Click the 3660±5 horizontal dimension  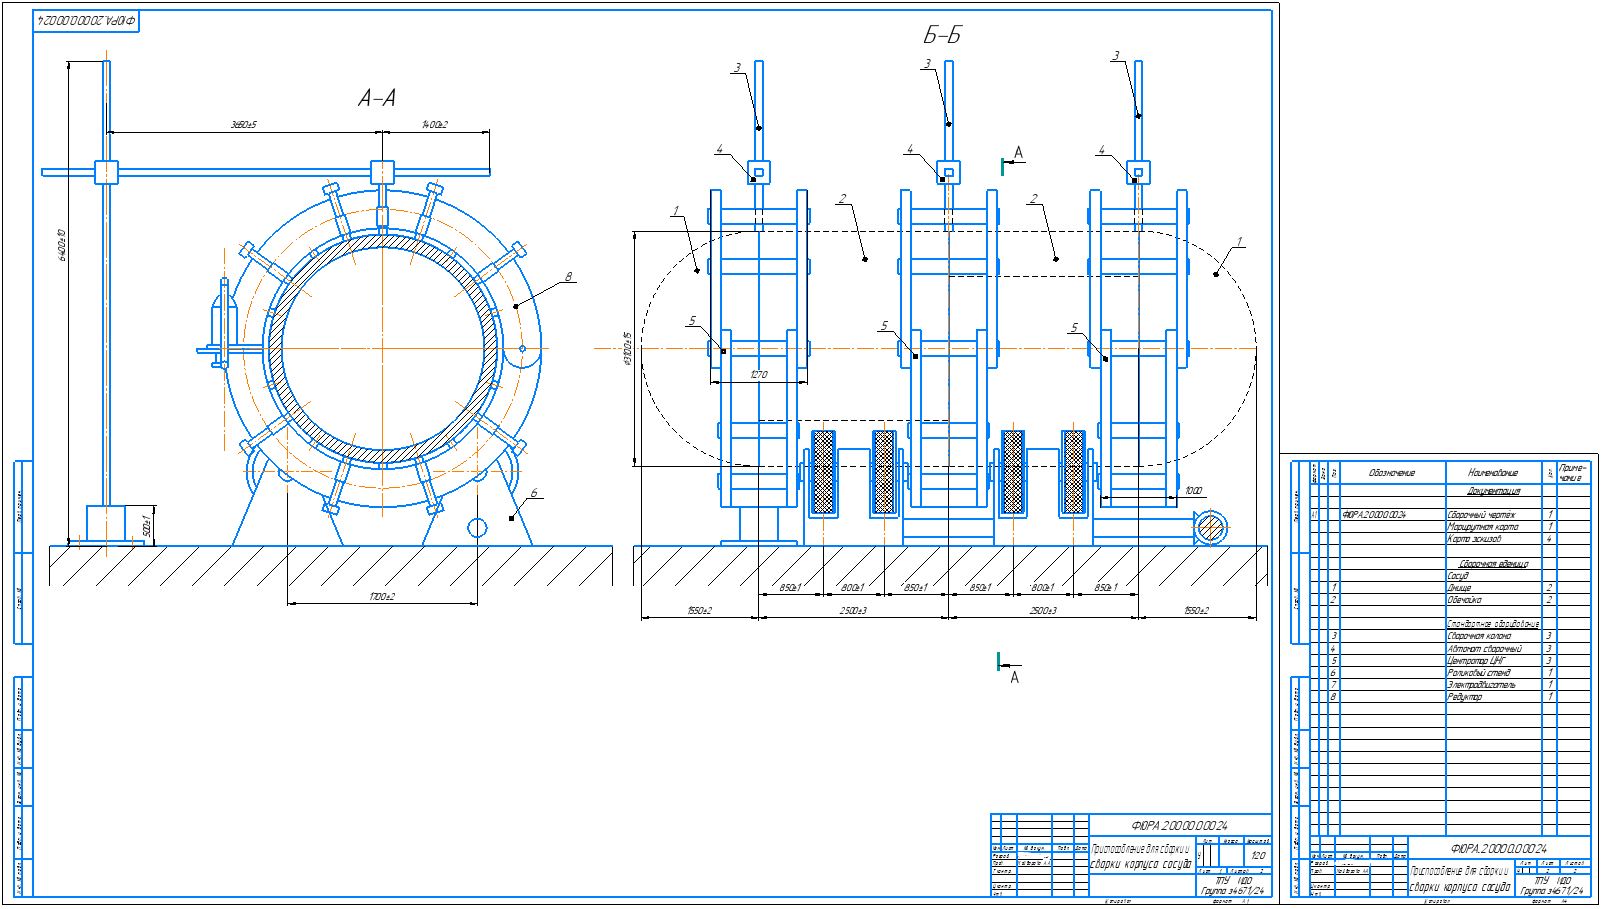click(244, 126)
